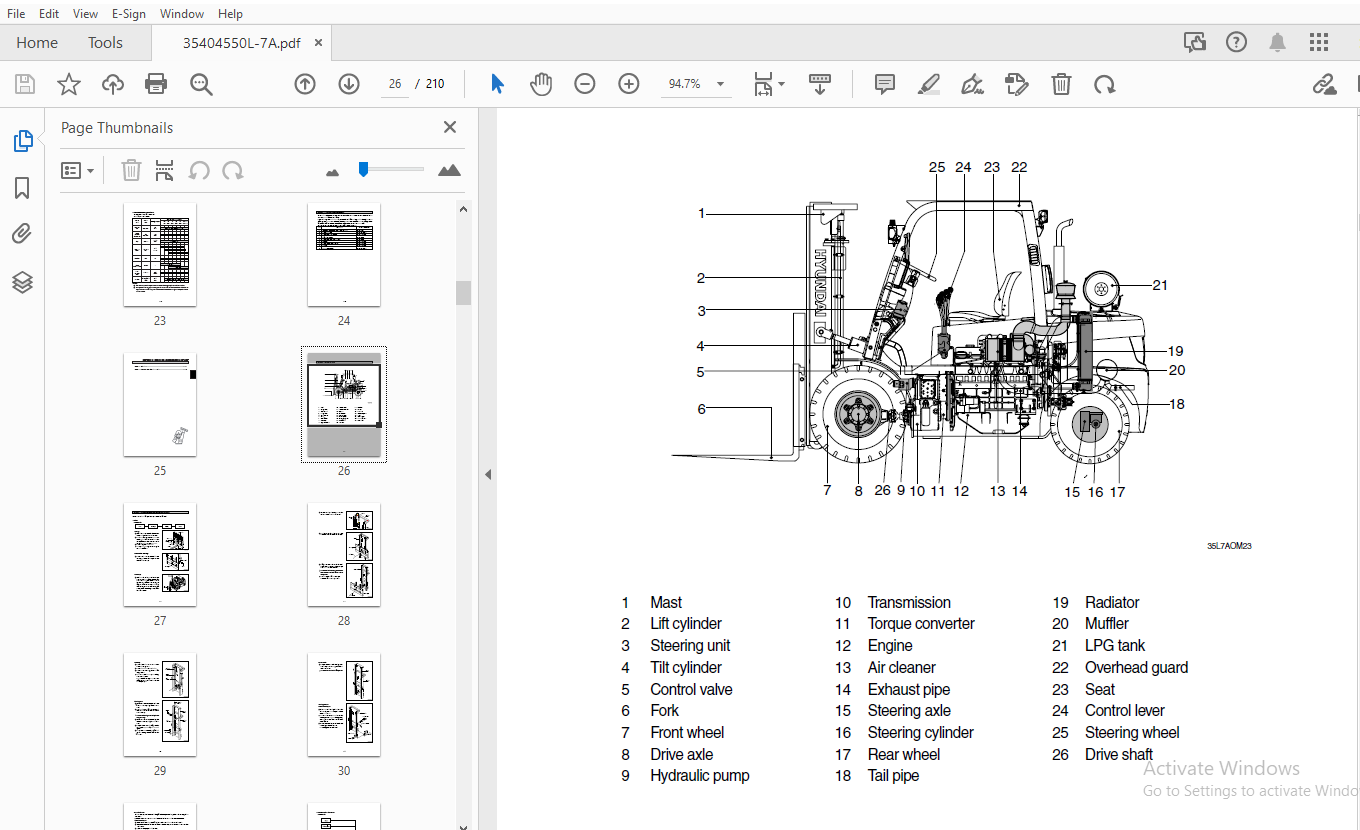Go to the next page with the down arrow
This screenshot has width=1360, height=830.
(349, 84)
